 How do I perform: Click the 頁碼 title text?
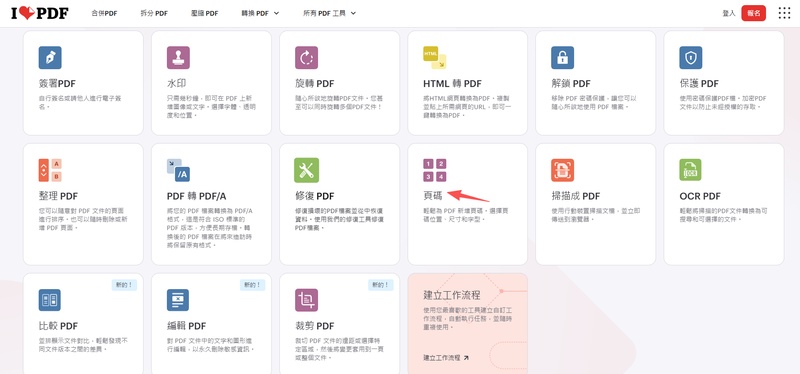433,196
